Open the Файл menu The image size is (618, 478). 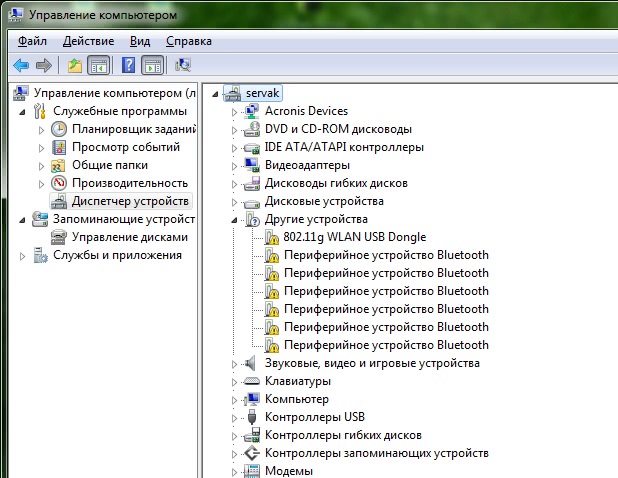point(32,41)
